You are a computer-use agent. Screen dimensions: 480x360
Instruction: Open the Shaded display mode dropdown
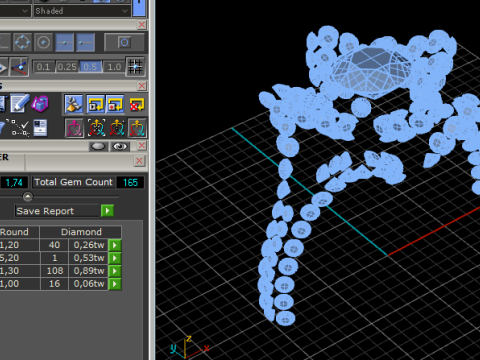click(81, 11)
